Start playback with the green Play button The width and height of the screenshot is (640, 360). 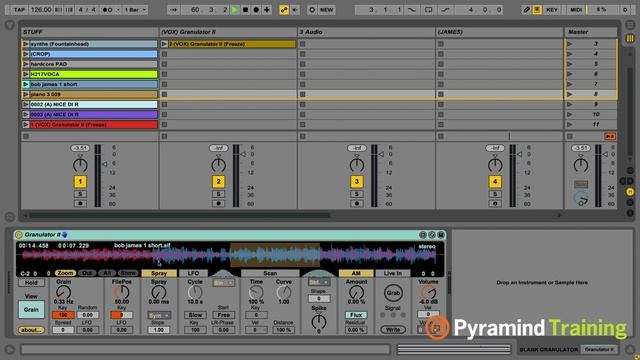[x=235, y=10]
